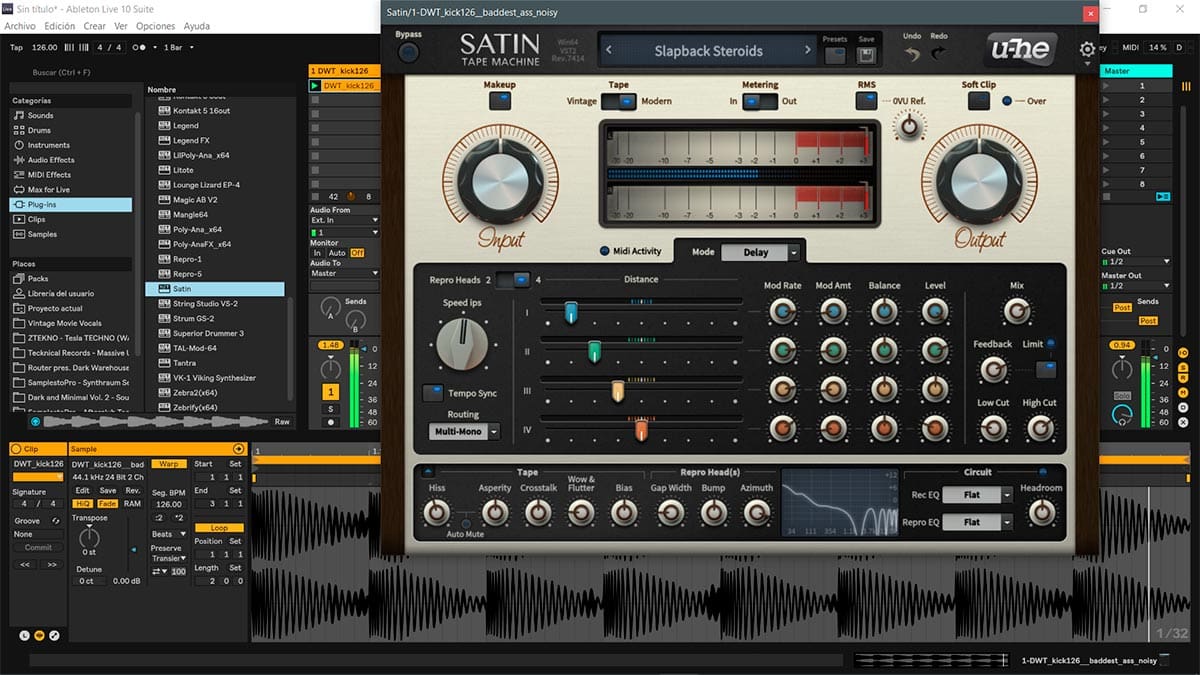Open the Archivo menu
The width and height of the screenshot is (1200, 675).
pyautogui.click(x=20, y=26)
